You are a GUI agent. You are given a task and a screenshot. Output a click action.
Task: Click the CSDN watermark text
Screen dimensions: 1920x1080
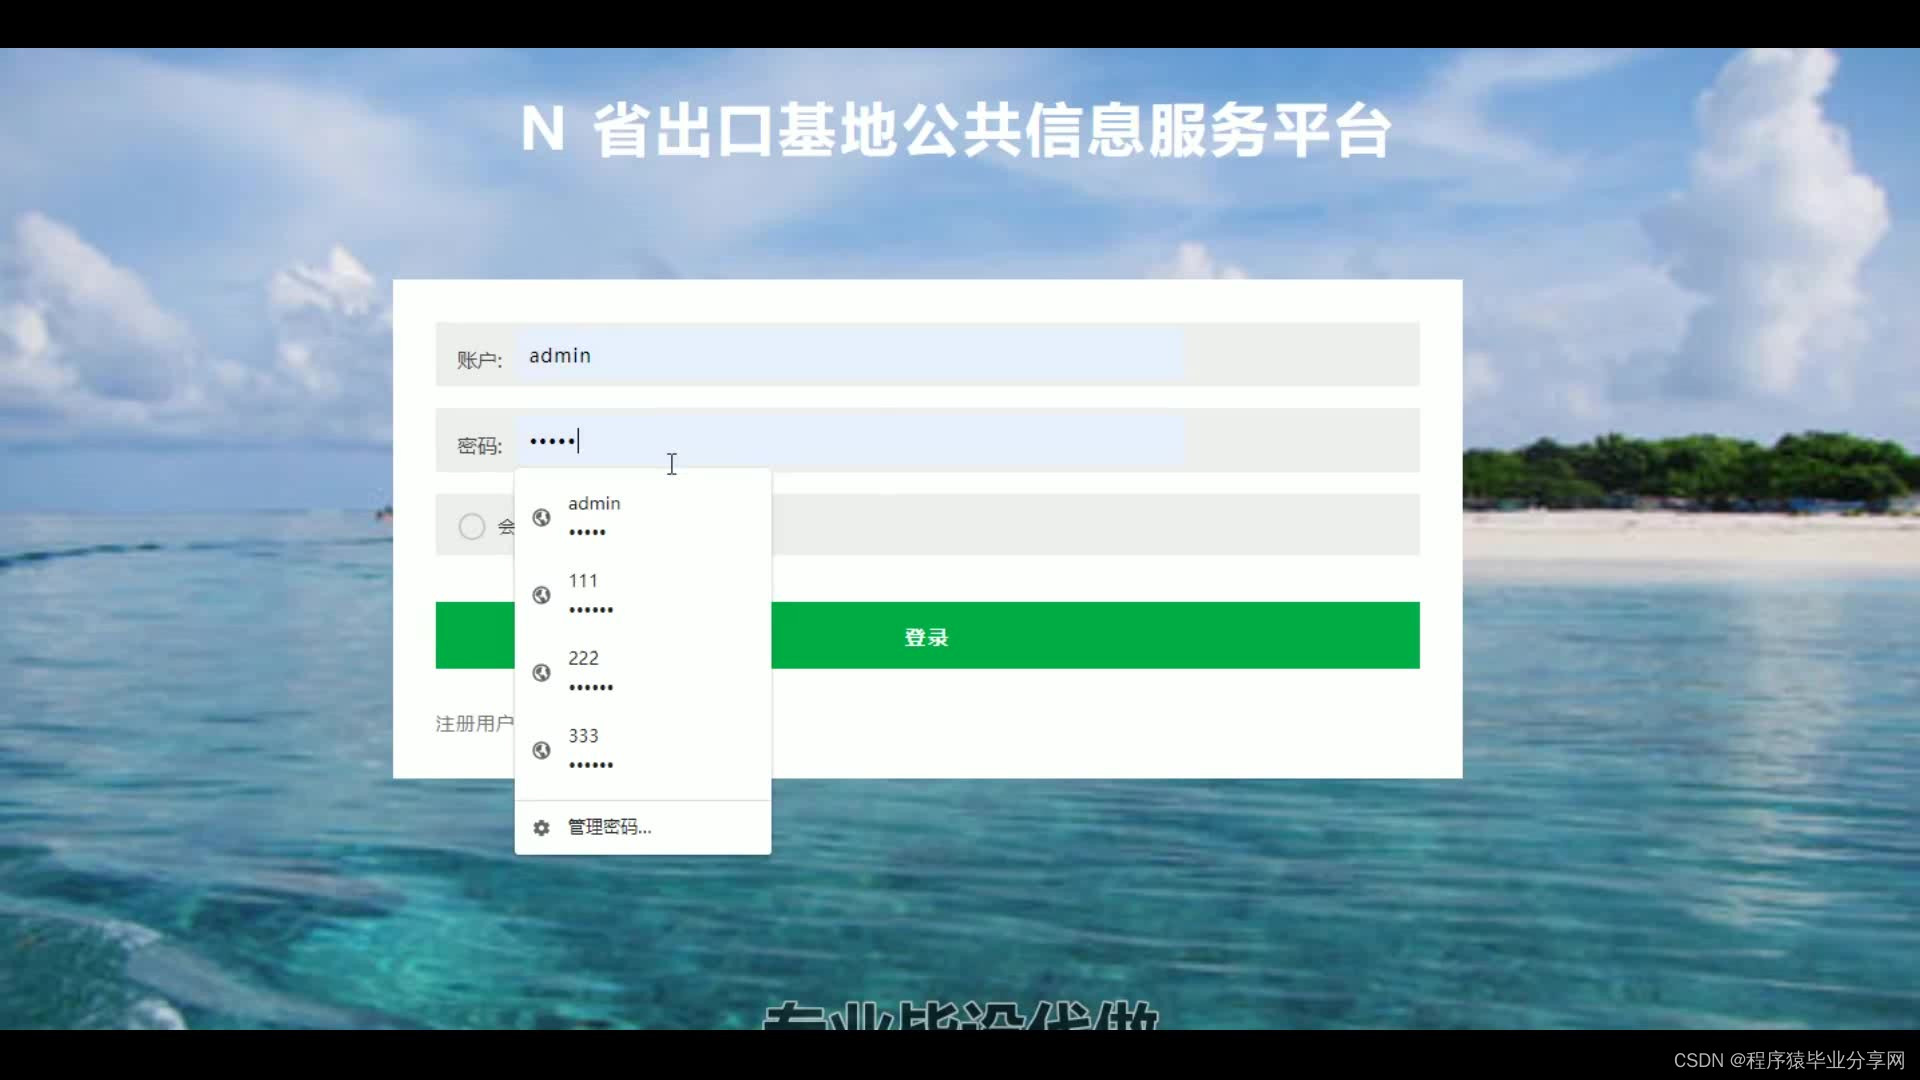(x=1788, y=1060)
